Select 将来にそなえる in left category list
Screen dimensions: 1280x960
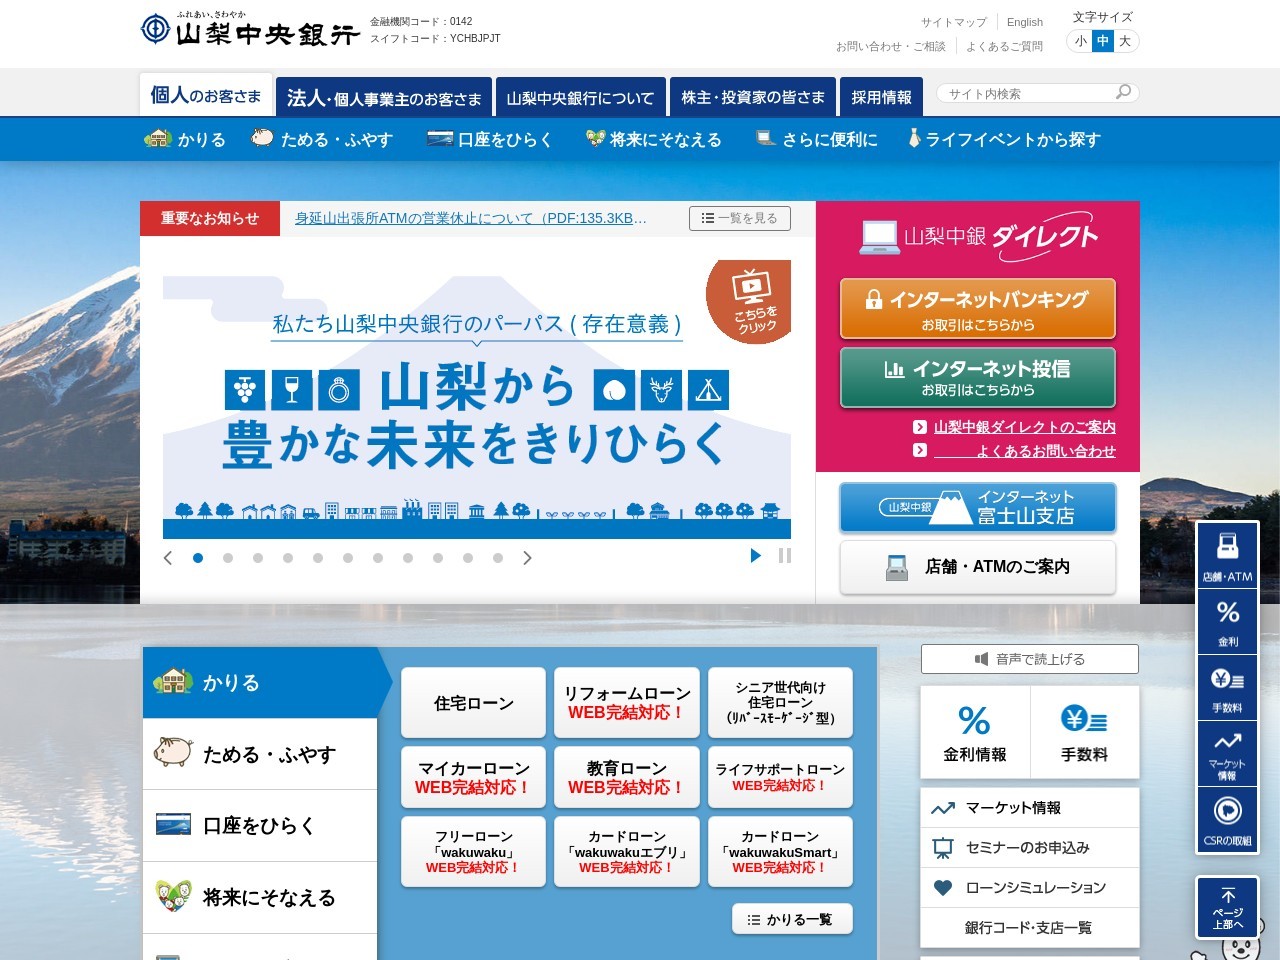(x=260, y=898)
